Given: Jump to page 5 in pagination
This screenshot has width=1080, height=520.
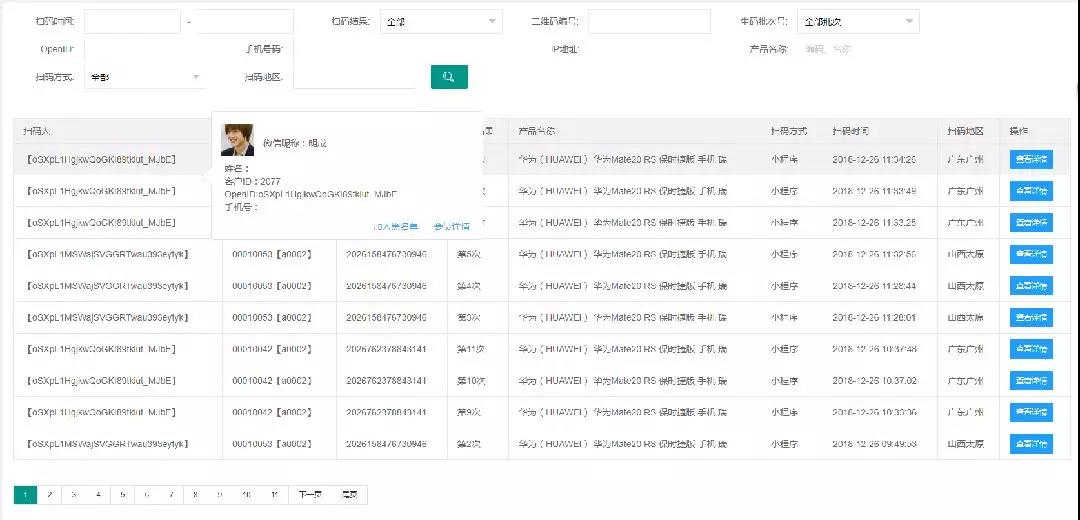Looking at the screenshot, I should (122, 495).
